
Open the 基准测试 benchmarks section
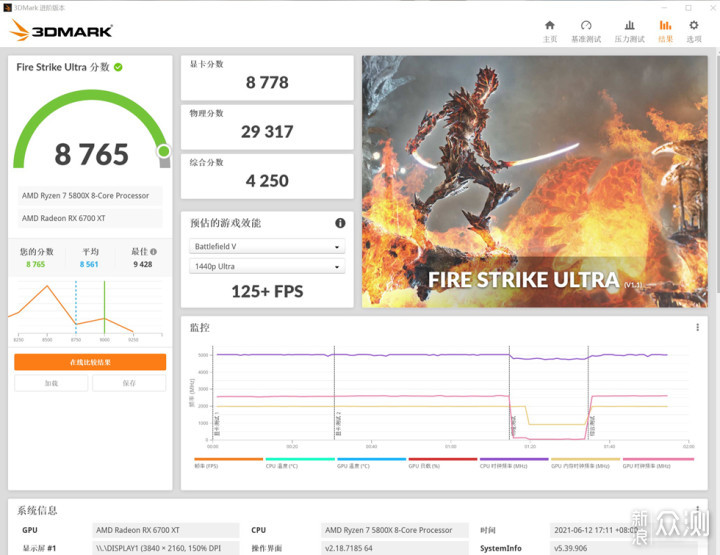[x=586, y=31]
